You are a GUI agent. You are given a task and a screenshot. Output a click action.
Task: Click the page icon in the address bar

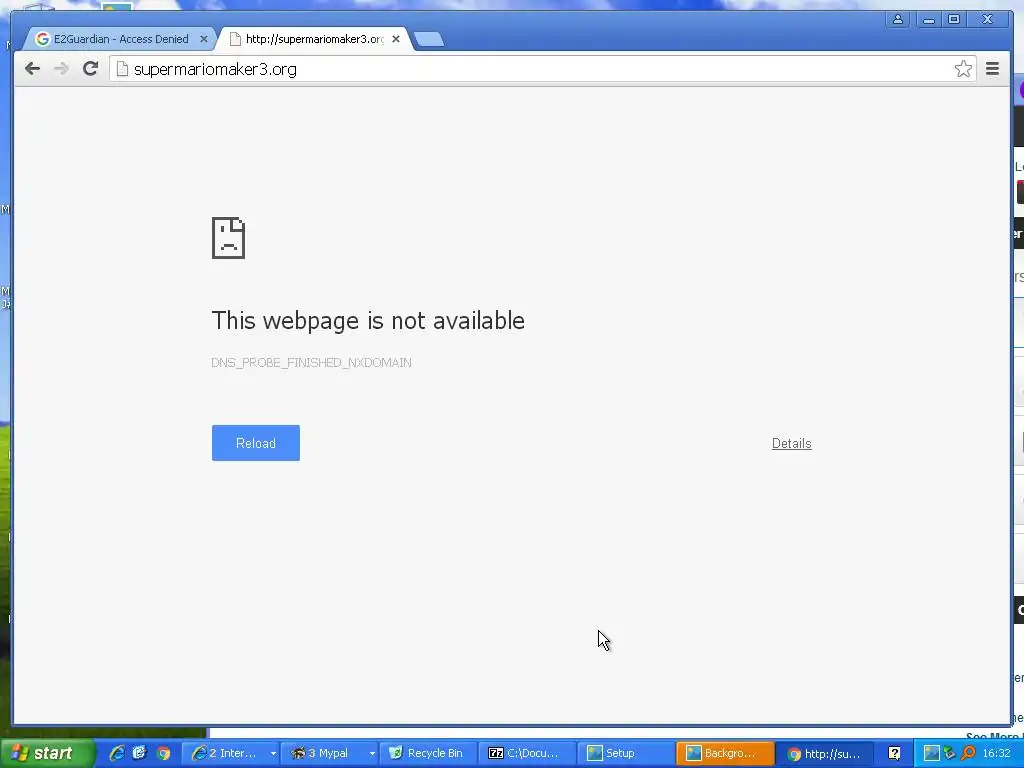click(122, 69)
